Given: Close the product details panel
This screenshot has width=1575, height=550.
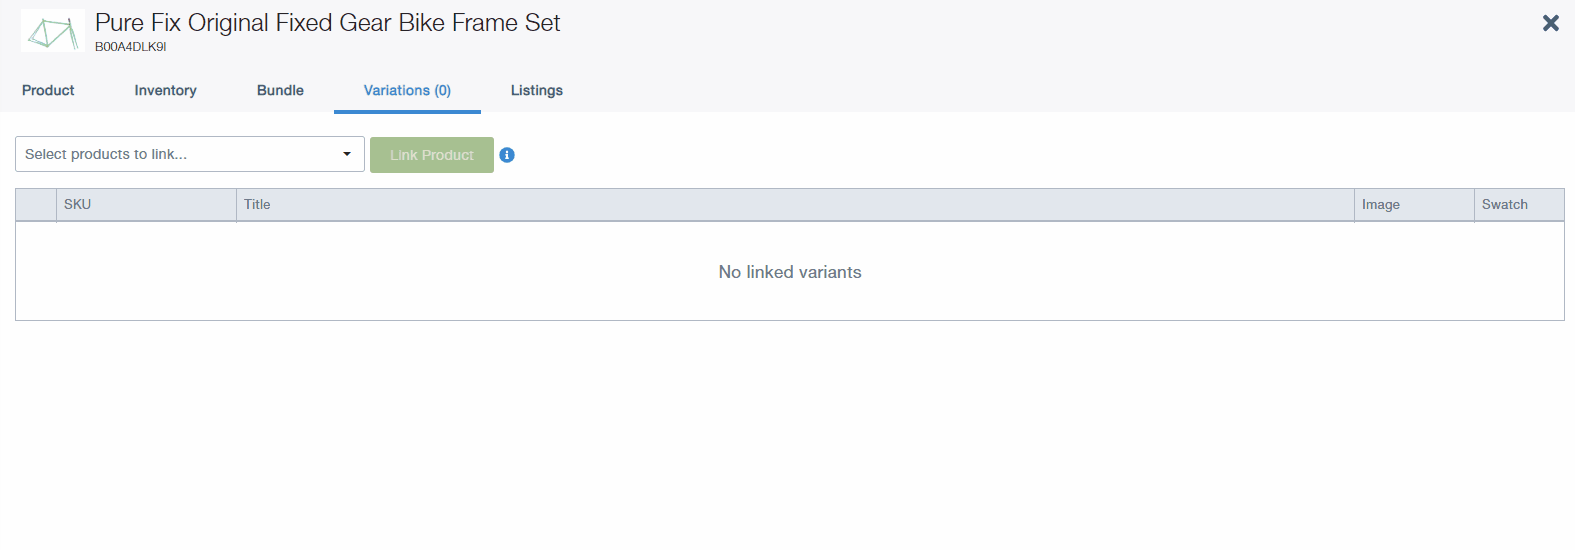Looking at the screenshot, I should pyautogui.click(x=1550, y=23).
